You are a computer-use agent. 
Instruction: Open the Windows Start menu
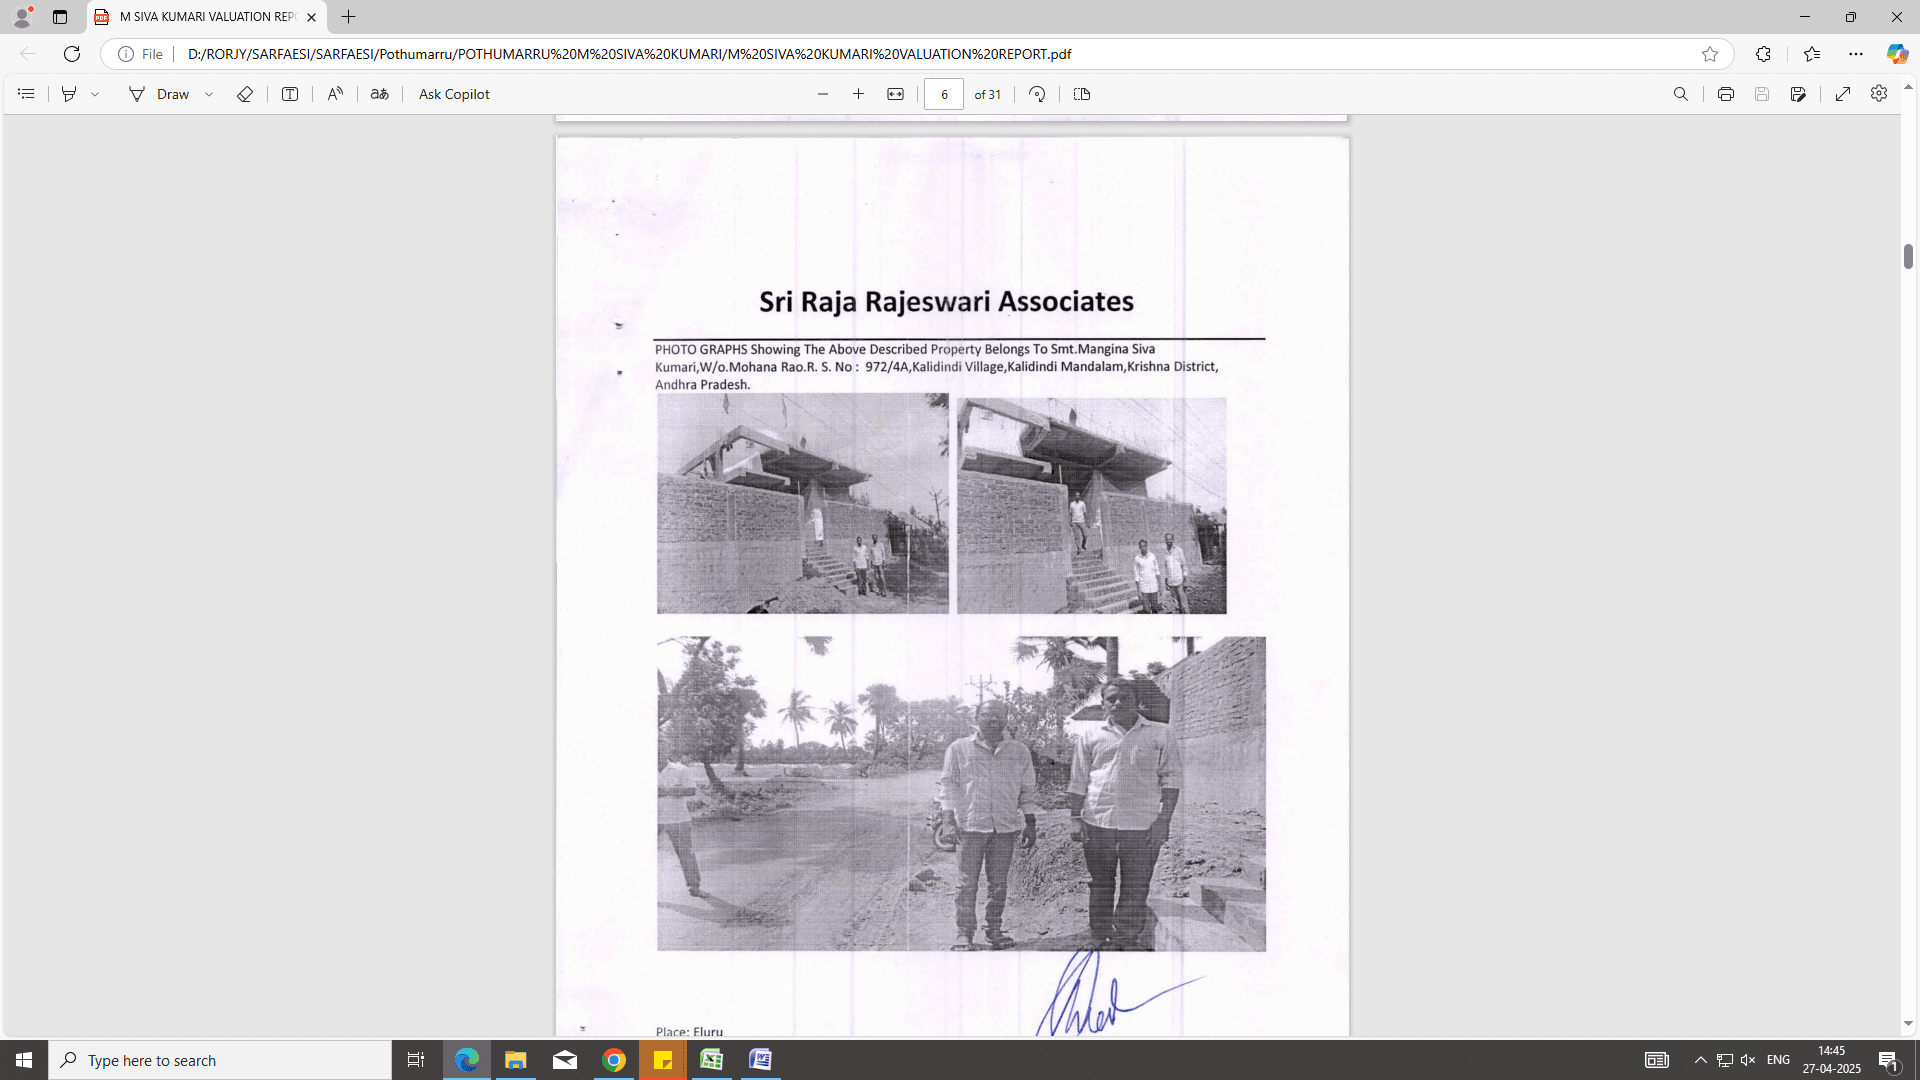(x=24, y=1060)
